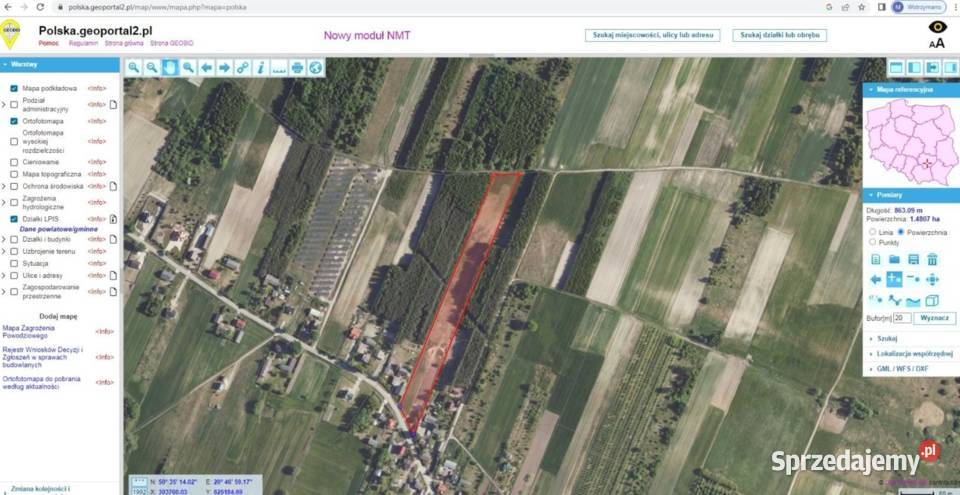Collapse the Warstwy panel header
Image resolution: width=960 pixels, height=495 pixels.
[59, 64]
